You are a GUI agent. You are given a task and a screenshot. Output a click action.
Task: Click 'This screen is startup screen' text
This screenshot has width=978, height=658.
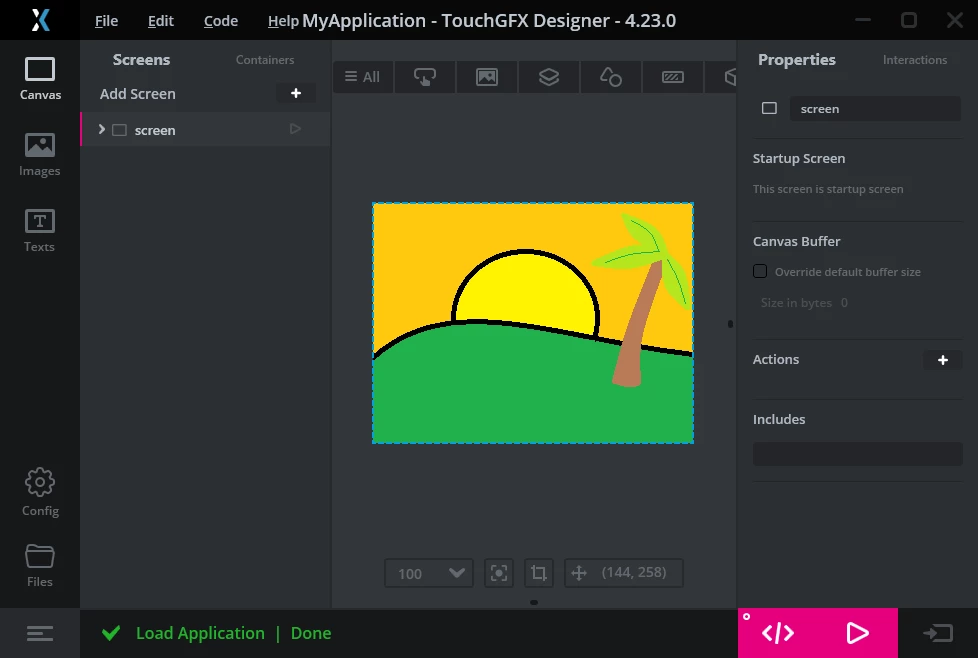click(x=828, y=189)
